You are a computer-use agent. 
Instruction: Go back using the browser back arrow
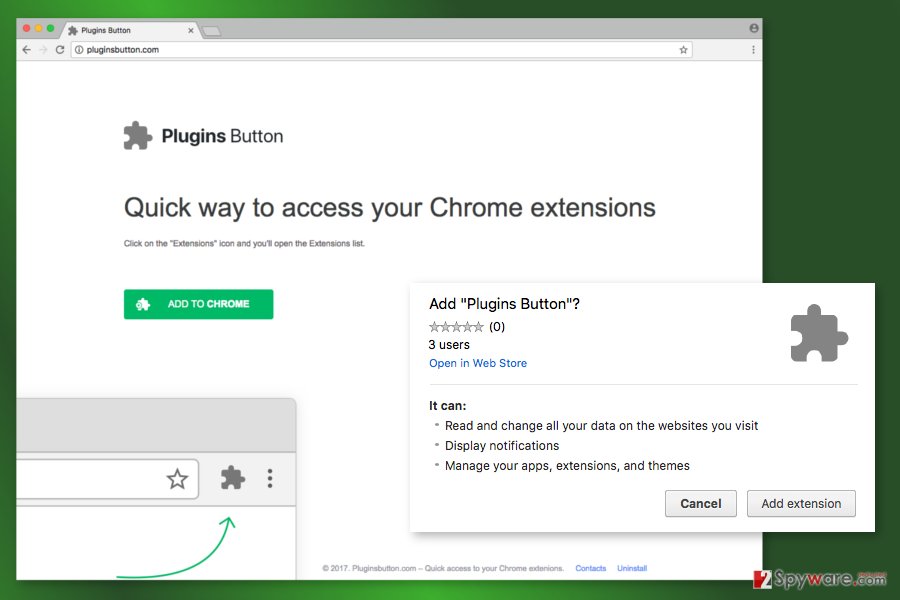pos(26,50)
